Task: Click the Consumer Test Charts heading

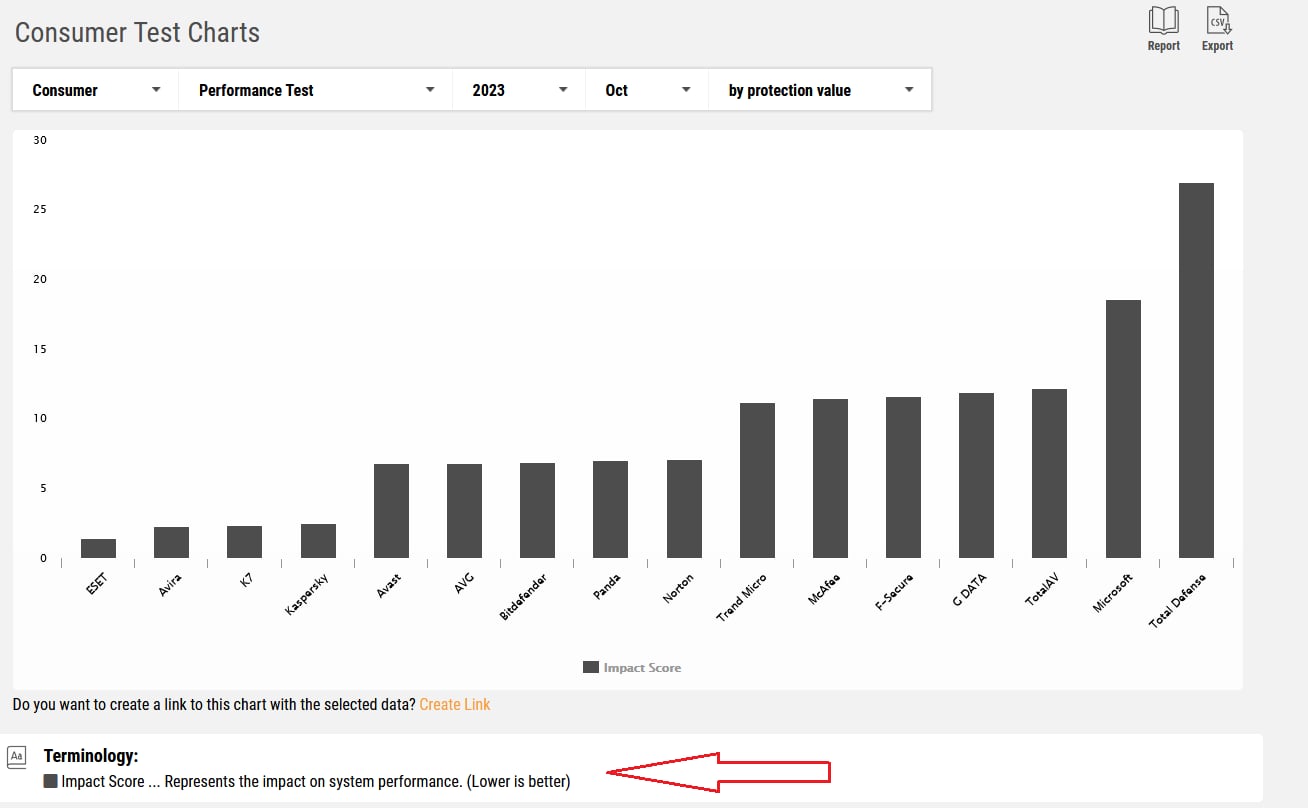Action: click(x=137, y=32)
